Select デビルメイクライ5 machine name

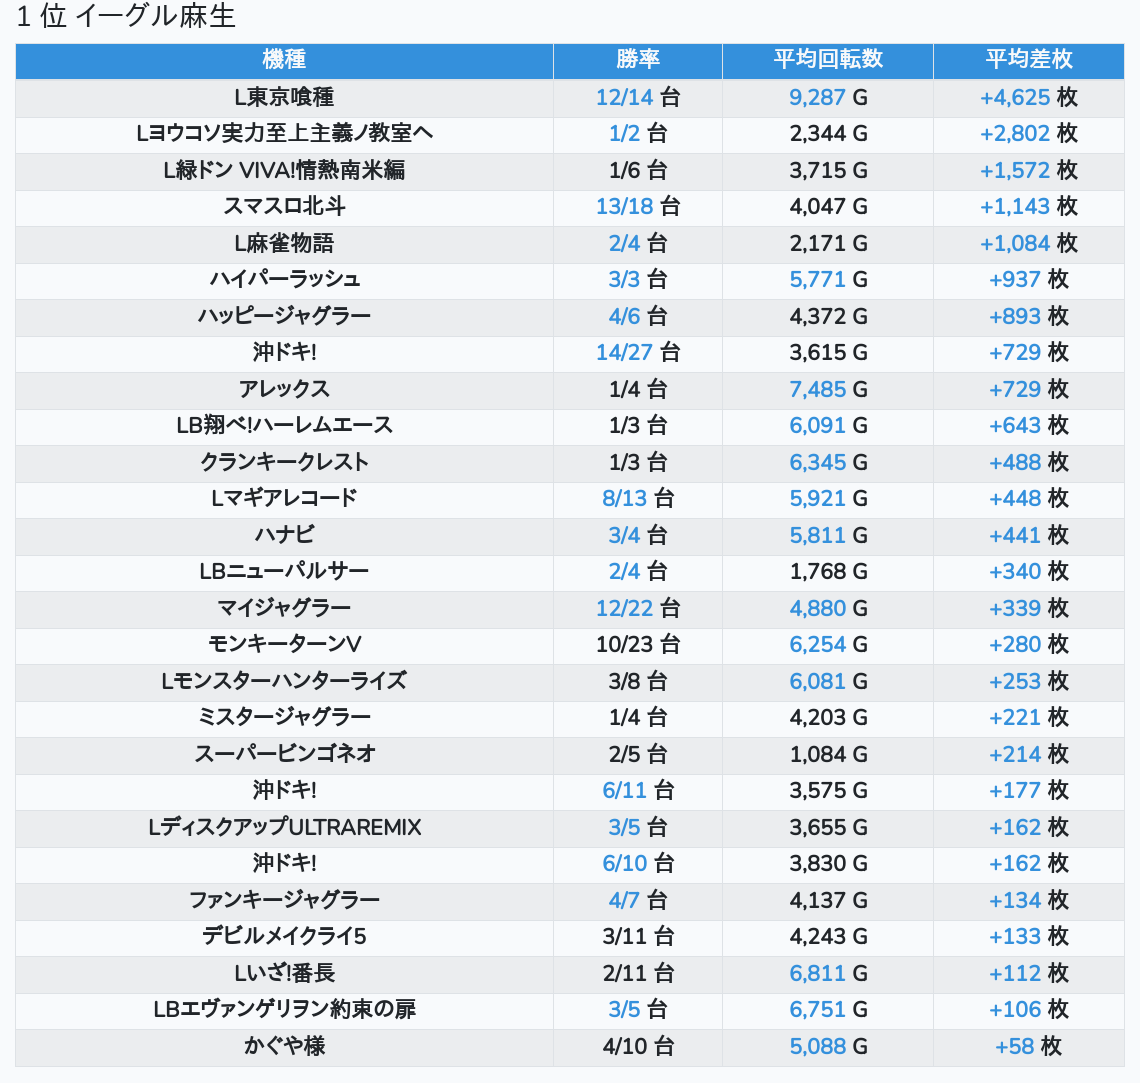coord(284,937)
